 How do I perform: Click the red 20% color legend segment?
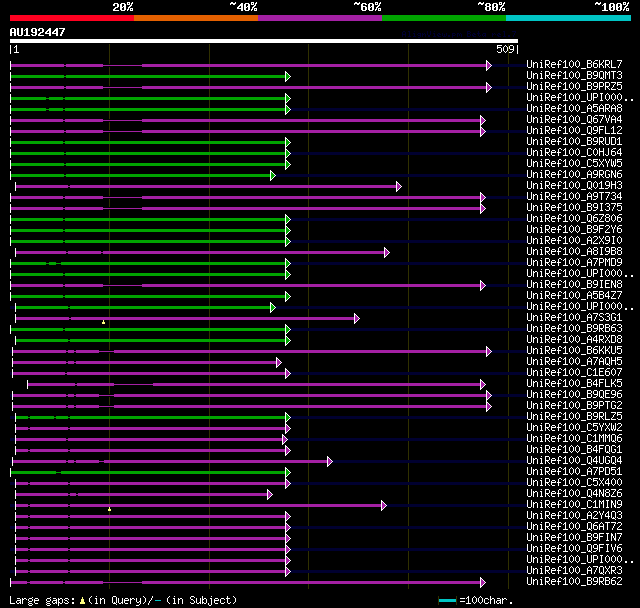(72, 18)
